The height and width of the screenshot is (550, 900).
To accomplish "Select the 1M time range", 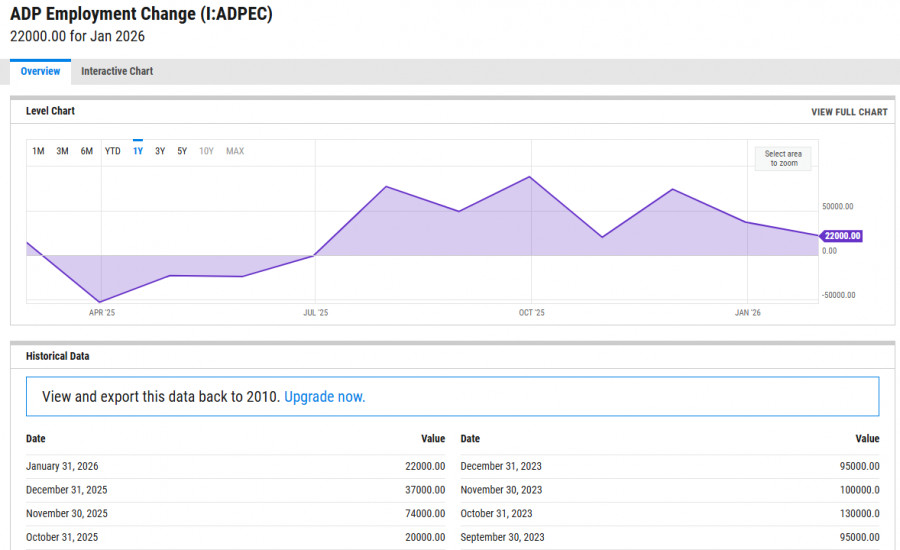I will pos(38,151).
